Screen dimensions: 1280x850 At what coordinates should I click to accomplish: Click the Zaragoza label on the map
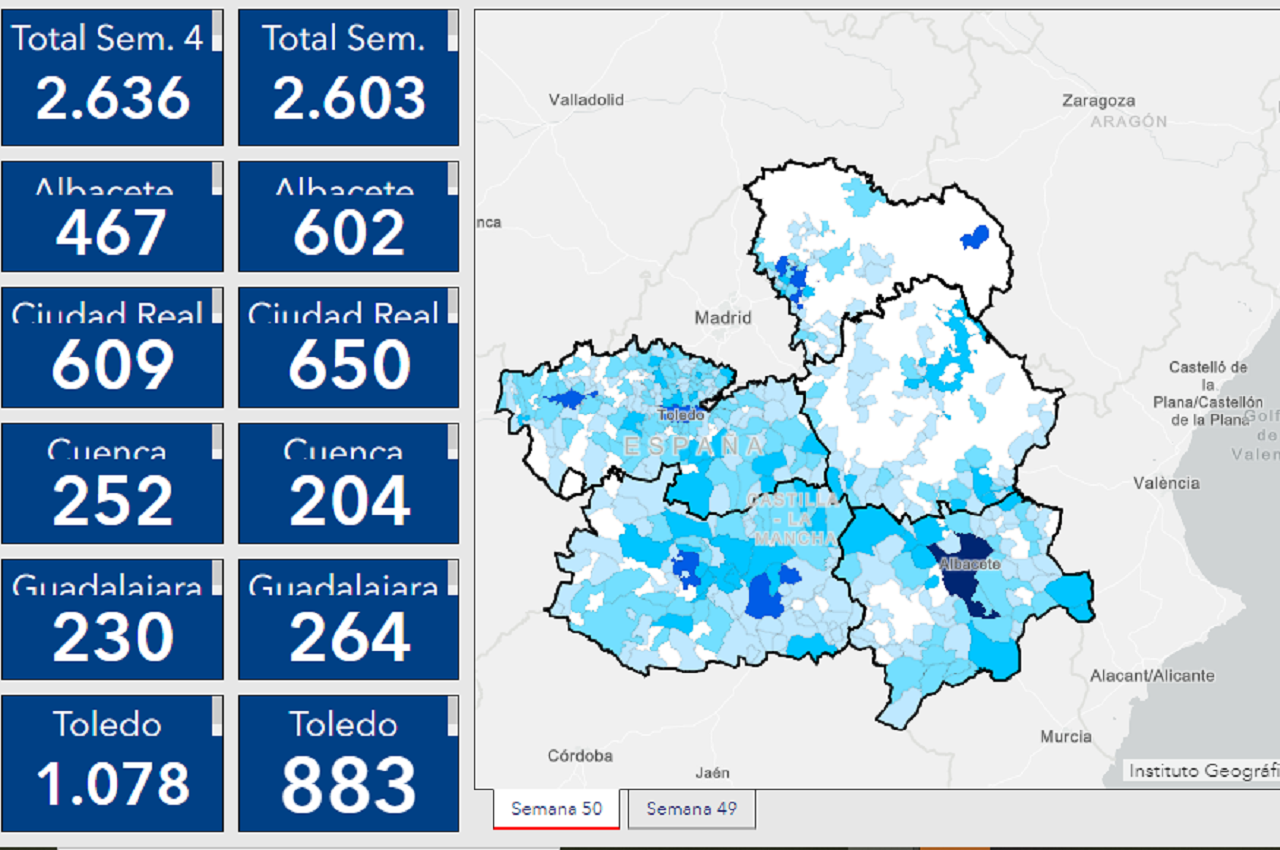[x=1099, y=100]
